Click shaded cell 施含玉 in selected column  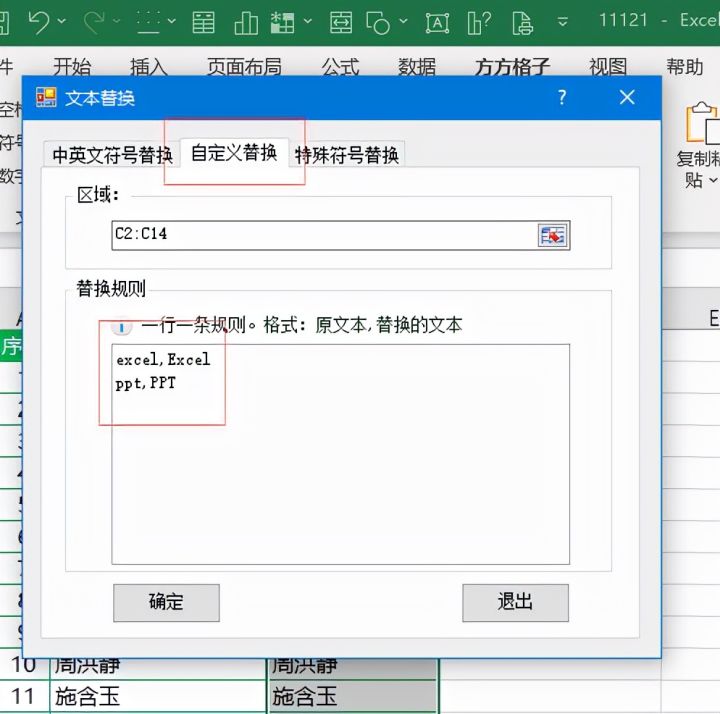coord(353,696)
